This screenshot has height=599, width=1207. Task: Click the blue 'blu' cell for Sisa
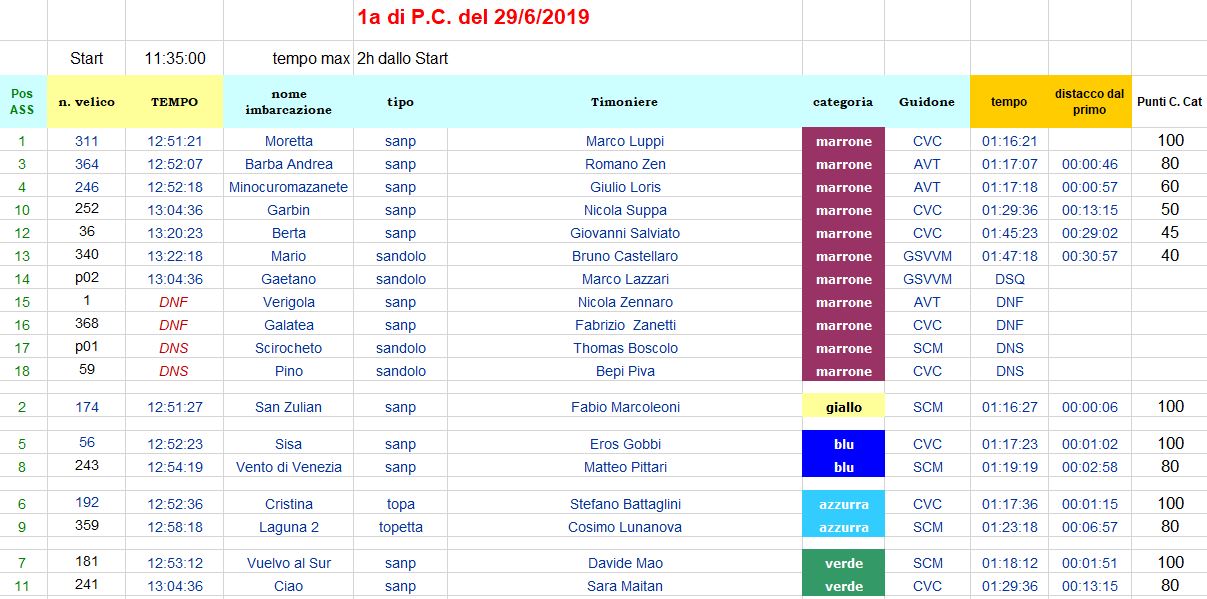click(x=844, y=444)
